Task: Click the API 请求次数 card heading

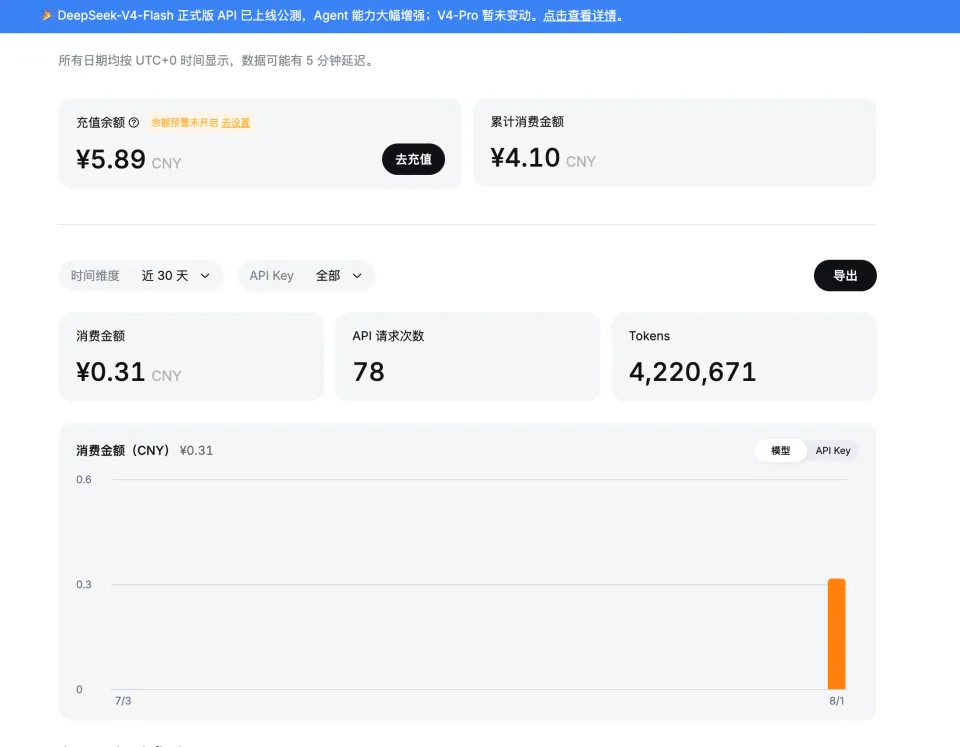Action: (388, 336)
